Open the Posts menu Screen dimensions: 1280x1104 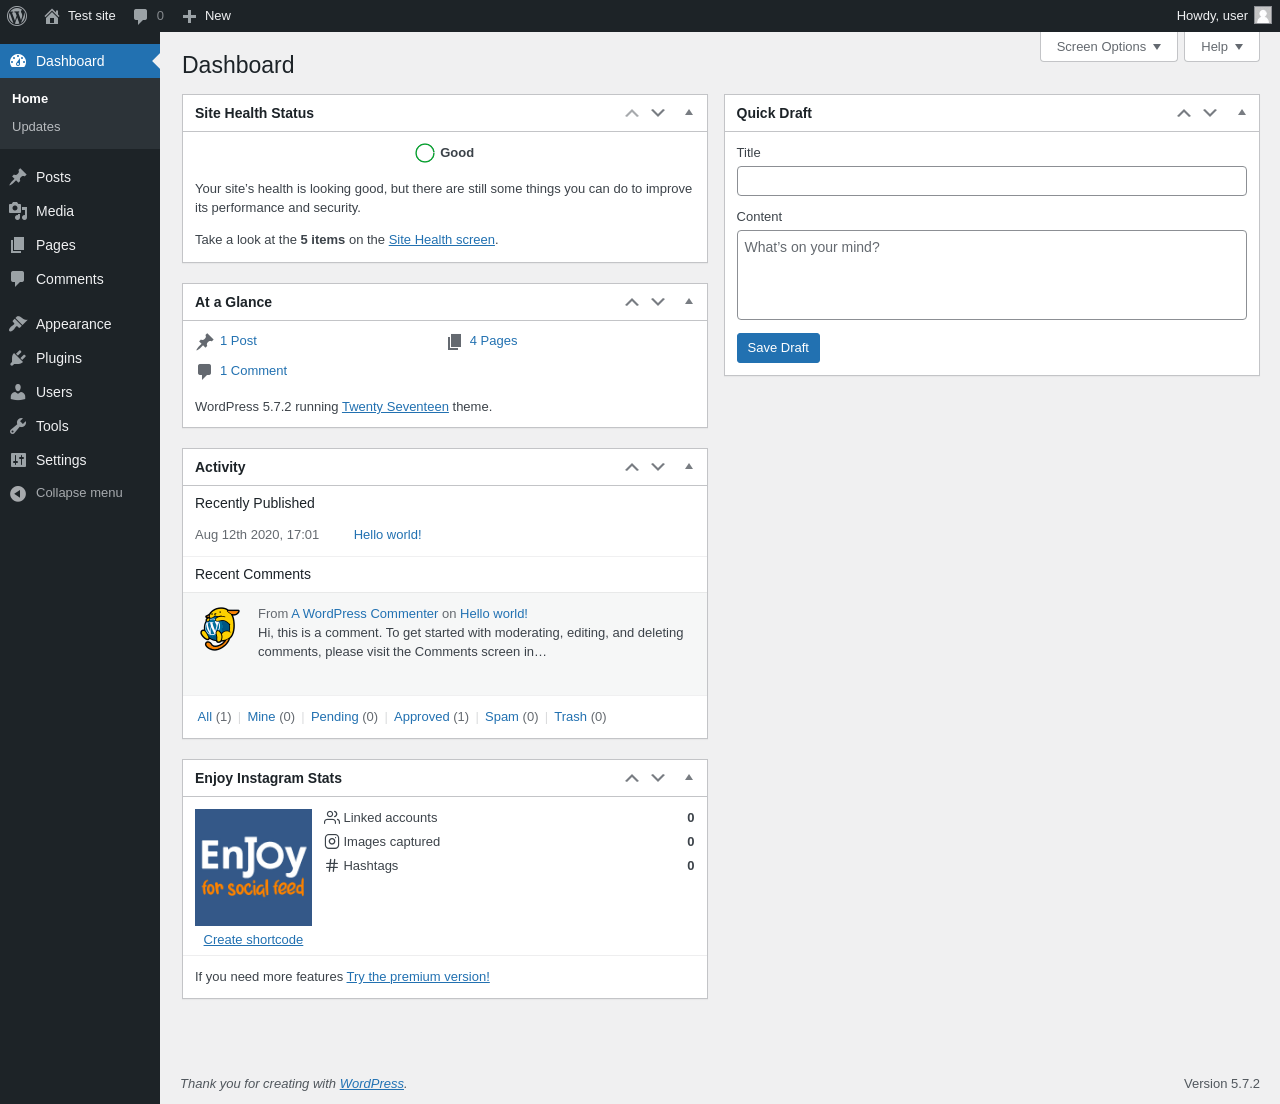pos(80,177)
